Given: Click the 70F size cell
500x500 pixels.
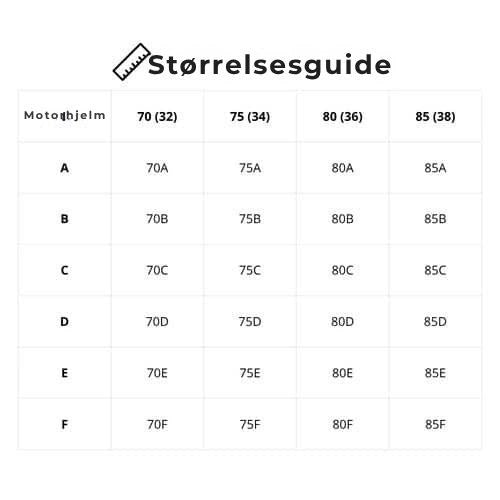Looking at the screenshot, I should click(x=157, y=424).
